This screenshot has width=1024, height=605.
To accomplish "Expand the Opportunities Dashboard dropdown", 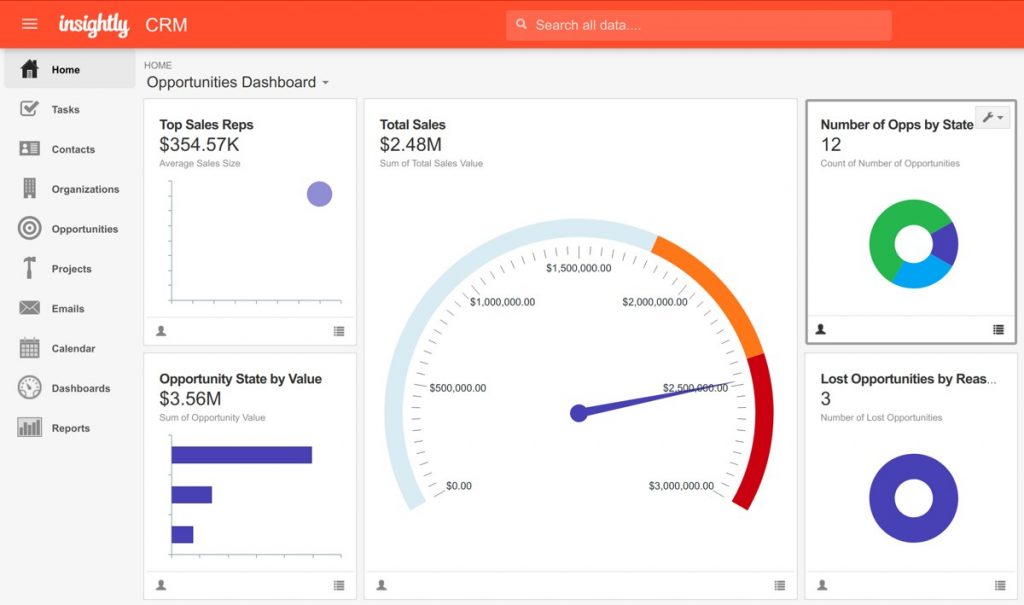I will (x=325, y=83).
